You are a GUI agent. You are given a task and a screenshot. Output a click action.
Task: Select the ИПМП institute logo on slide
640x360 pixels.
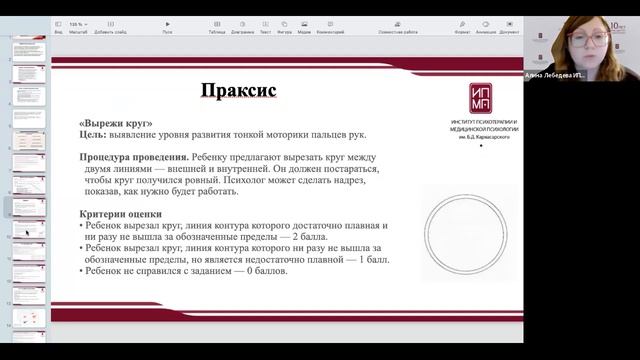[x=480, y=98]
